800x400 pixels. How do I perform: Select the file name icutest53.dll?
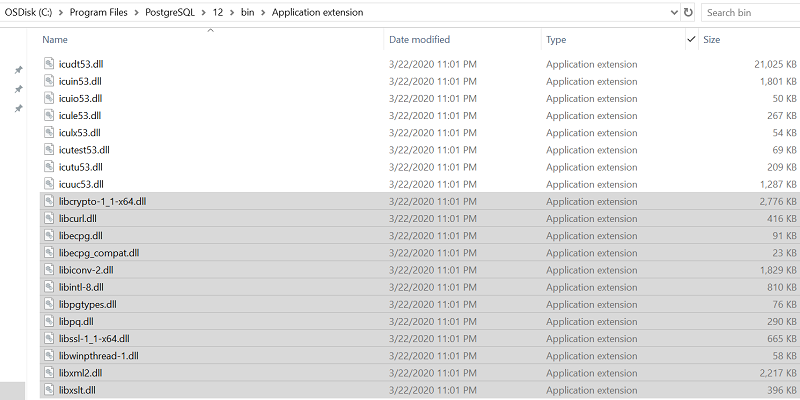(84, 150)
